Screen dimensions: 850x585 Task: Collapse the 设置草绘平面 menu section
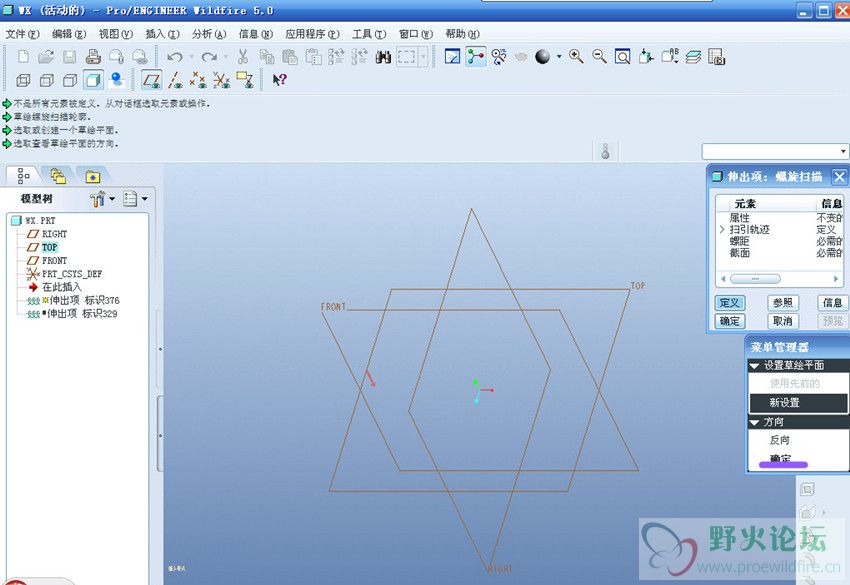[754, 366]
